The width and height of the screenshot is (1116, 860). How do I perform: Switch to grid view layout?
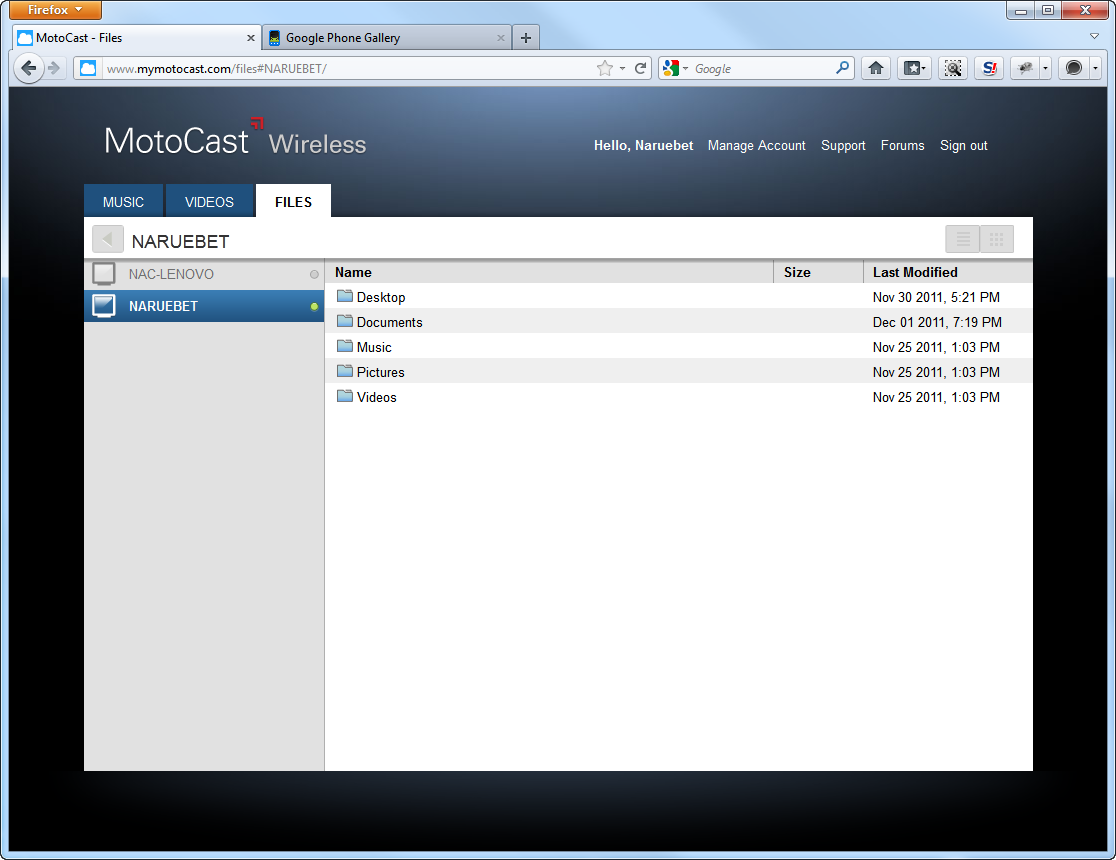coord(997,240)
